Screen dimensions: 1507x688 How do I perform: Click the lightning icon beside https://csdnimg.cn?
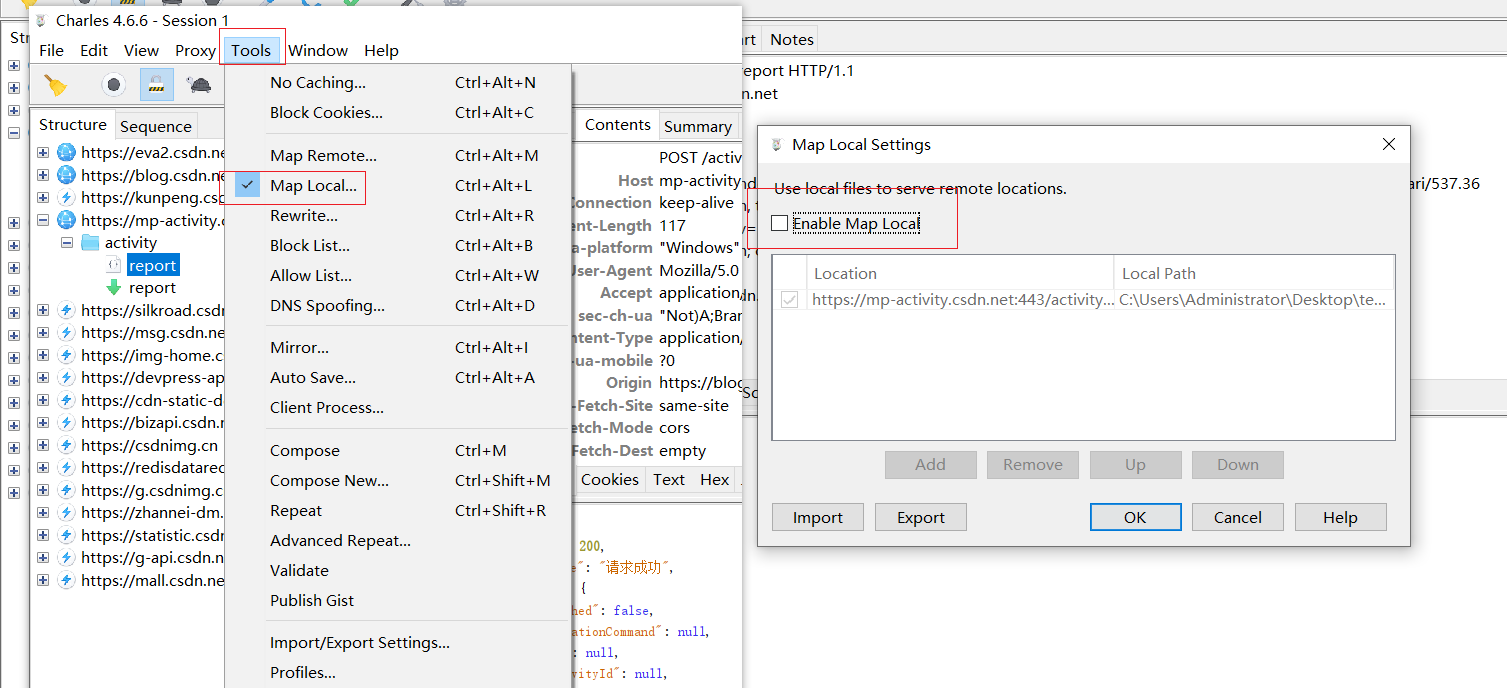66,445
